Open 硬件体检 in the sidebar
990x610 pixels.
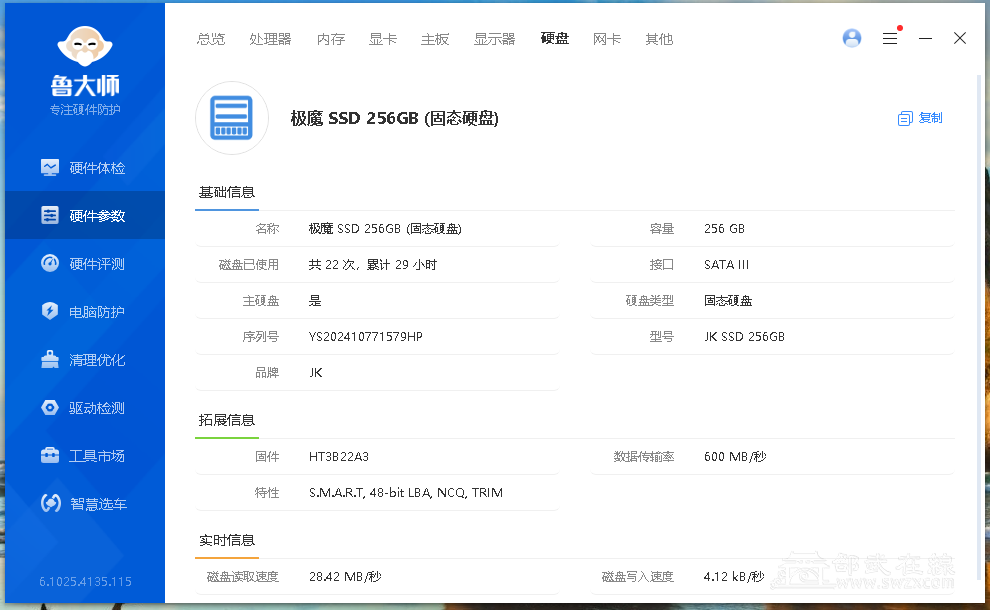click(97, 168)
